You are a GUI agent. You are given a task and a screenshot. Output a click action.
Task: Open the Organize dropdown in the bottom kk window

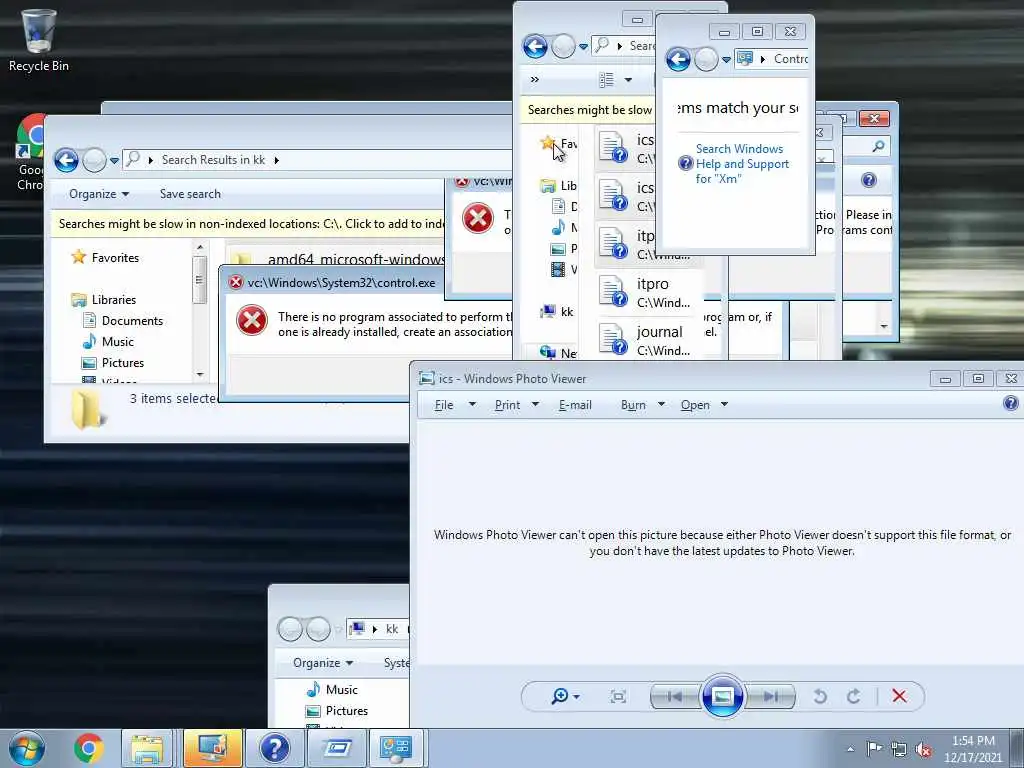[323, 663]
